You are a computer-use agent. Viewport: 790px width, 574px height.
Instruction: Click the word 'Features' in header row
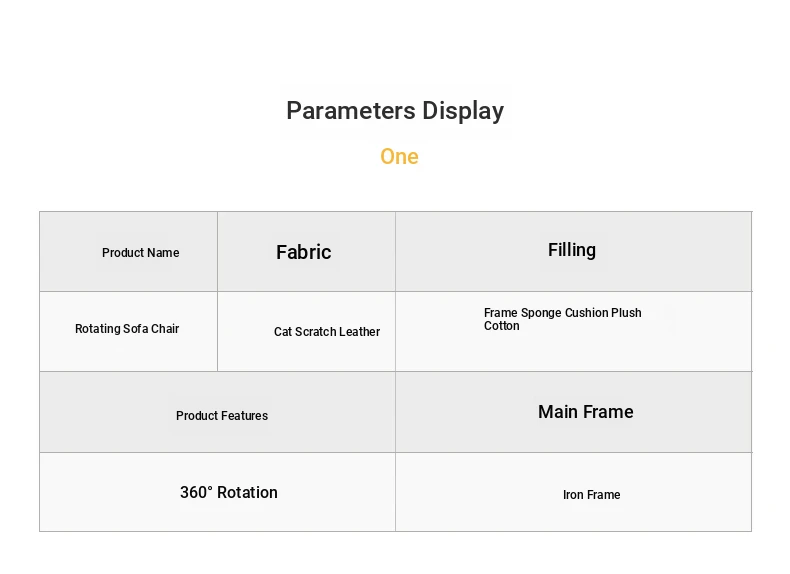coord(244,416)
